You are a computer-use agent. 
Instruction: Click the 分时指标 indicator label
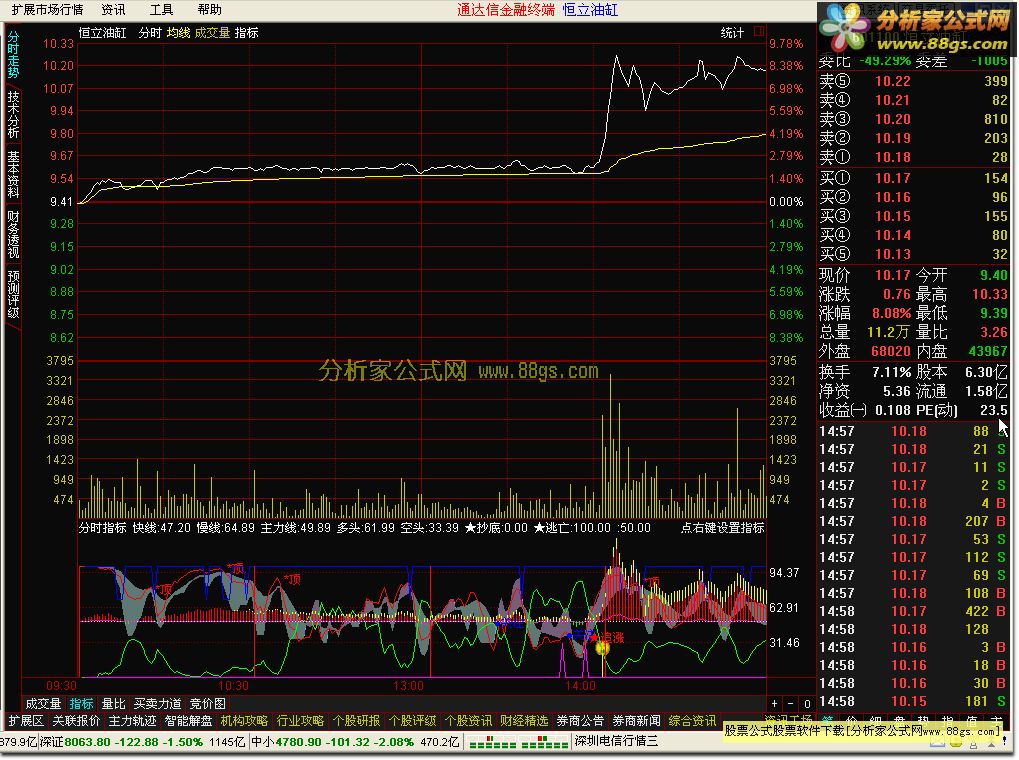(x=102, y=528)
